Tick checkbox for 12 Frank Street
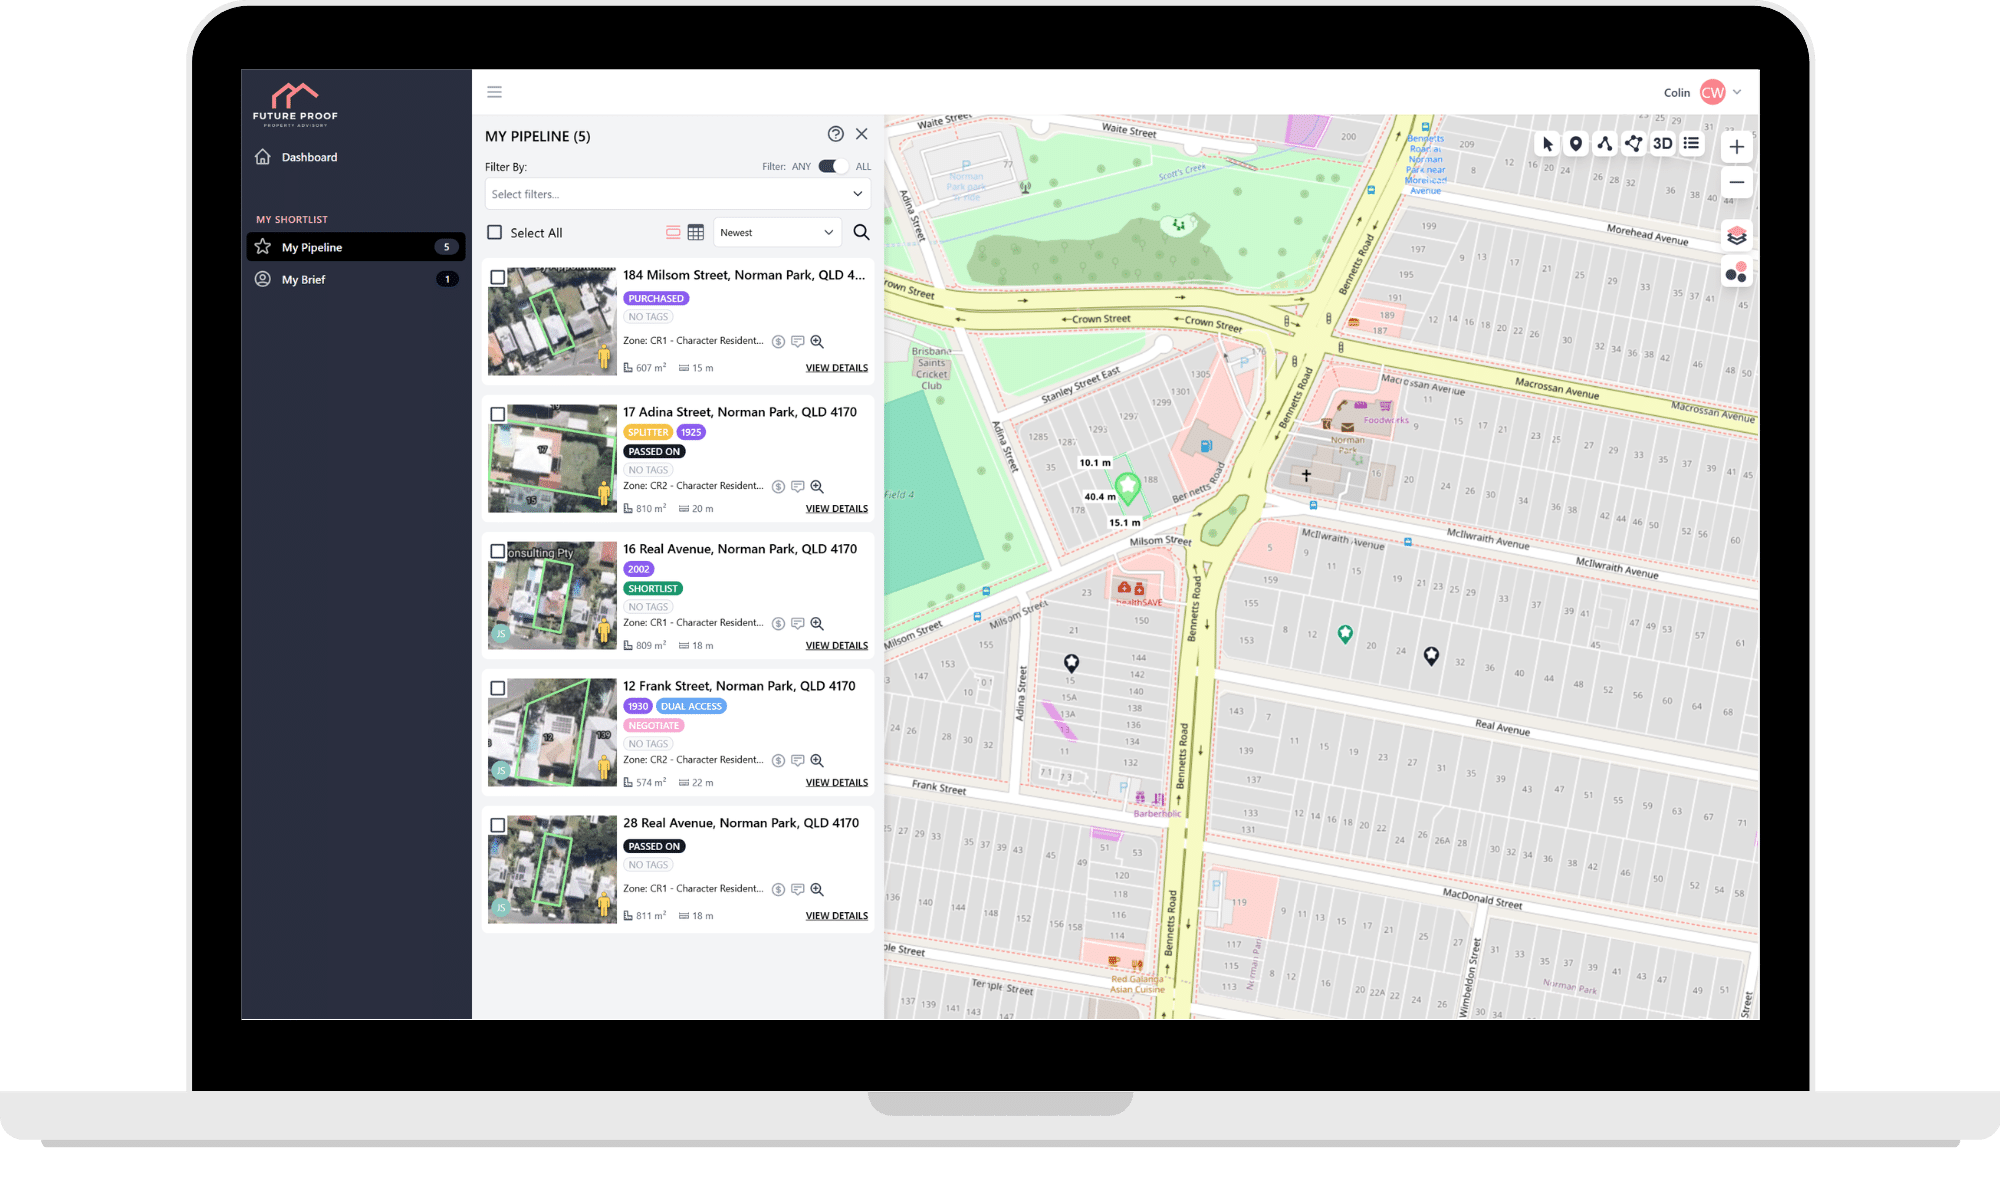The height and width of the screenshot is (1200, 2000). click(498, 688)
